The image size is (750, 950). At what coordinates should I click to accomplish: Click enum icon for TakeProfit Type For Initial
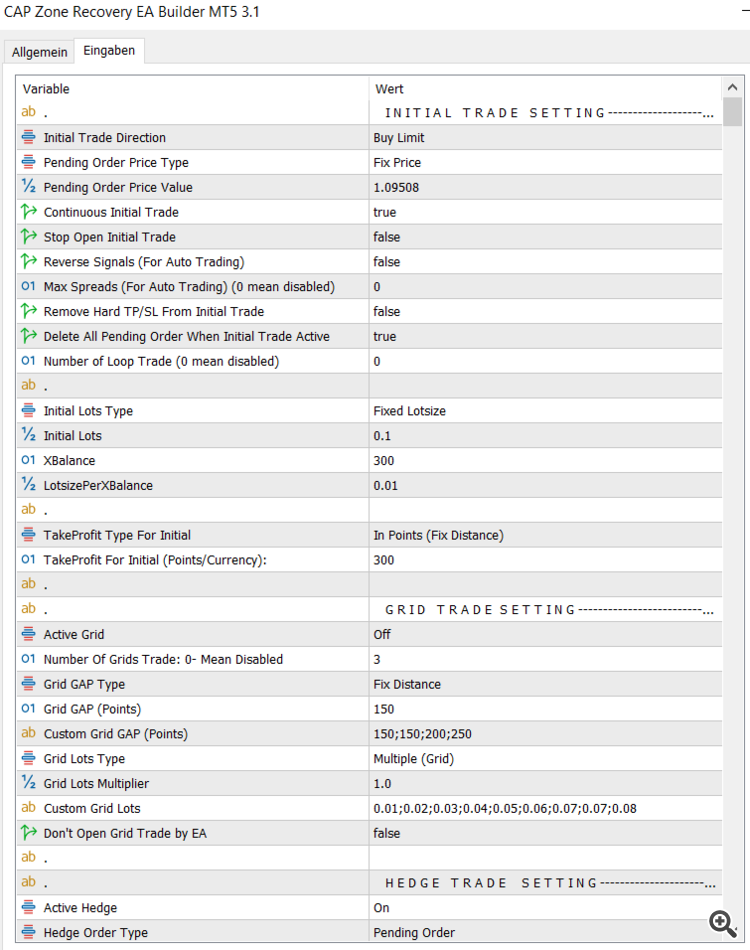pyautogui.click(x=28, y=534)
